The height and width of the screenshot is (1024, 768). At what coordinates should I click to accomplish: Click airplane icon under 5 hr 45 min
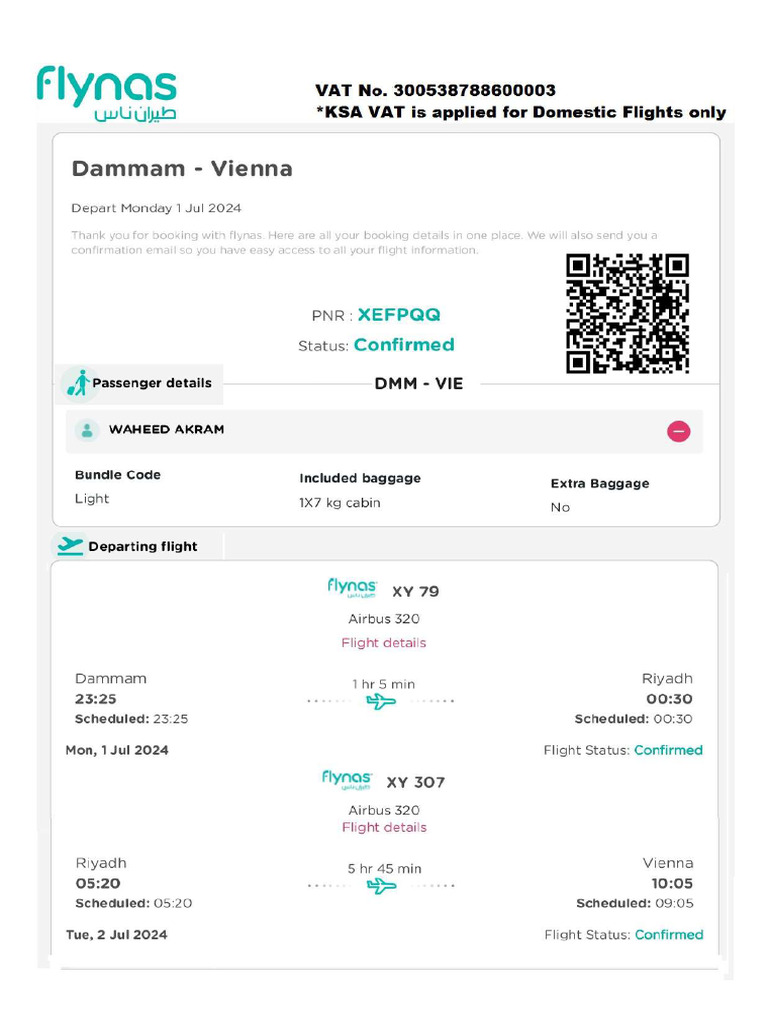click(x=381, y=886)
